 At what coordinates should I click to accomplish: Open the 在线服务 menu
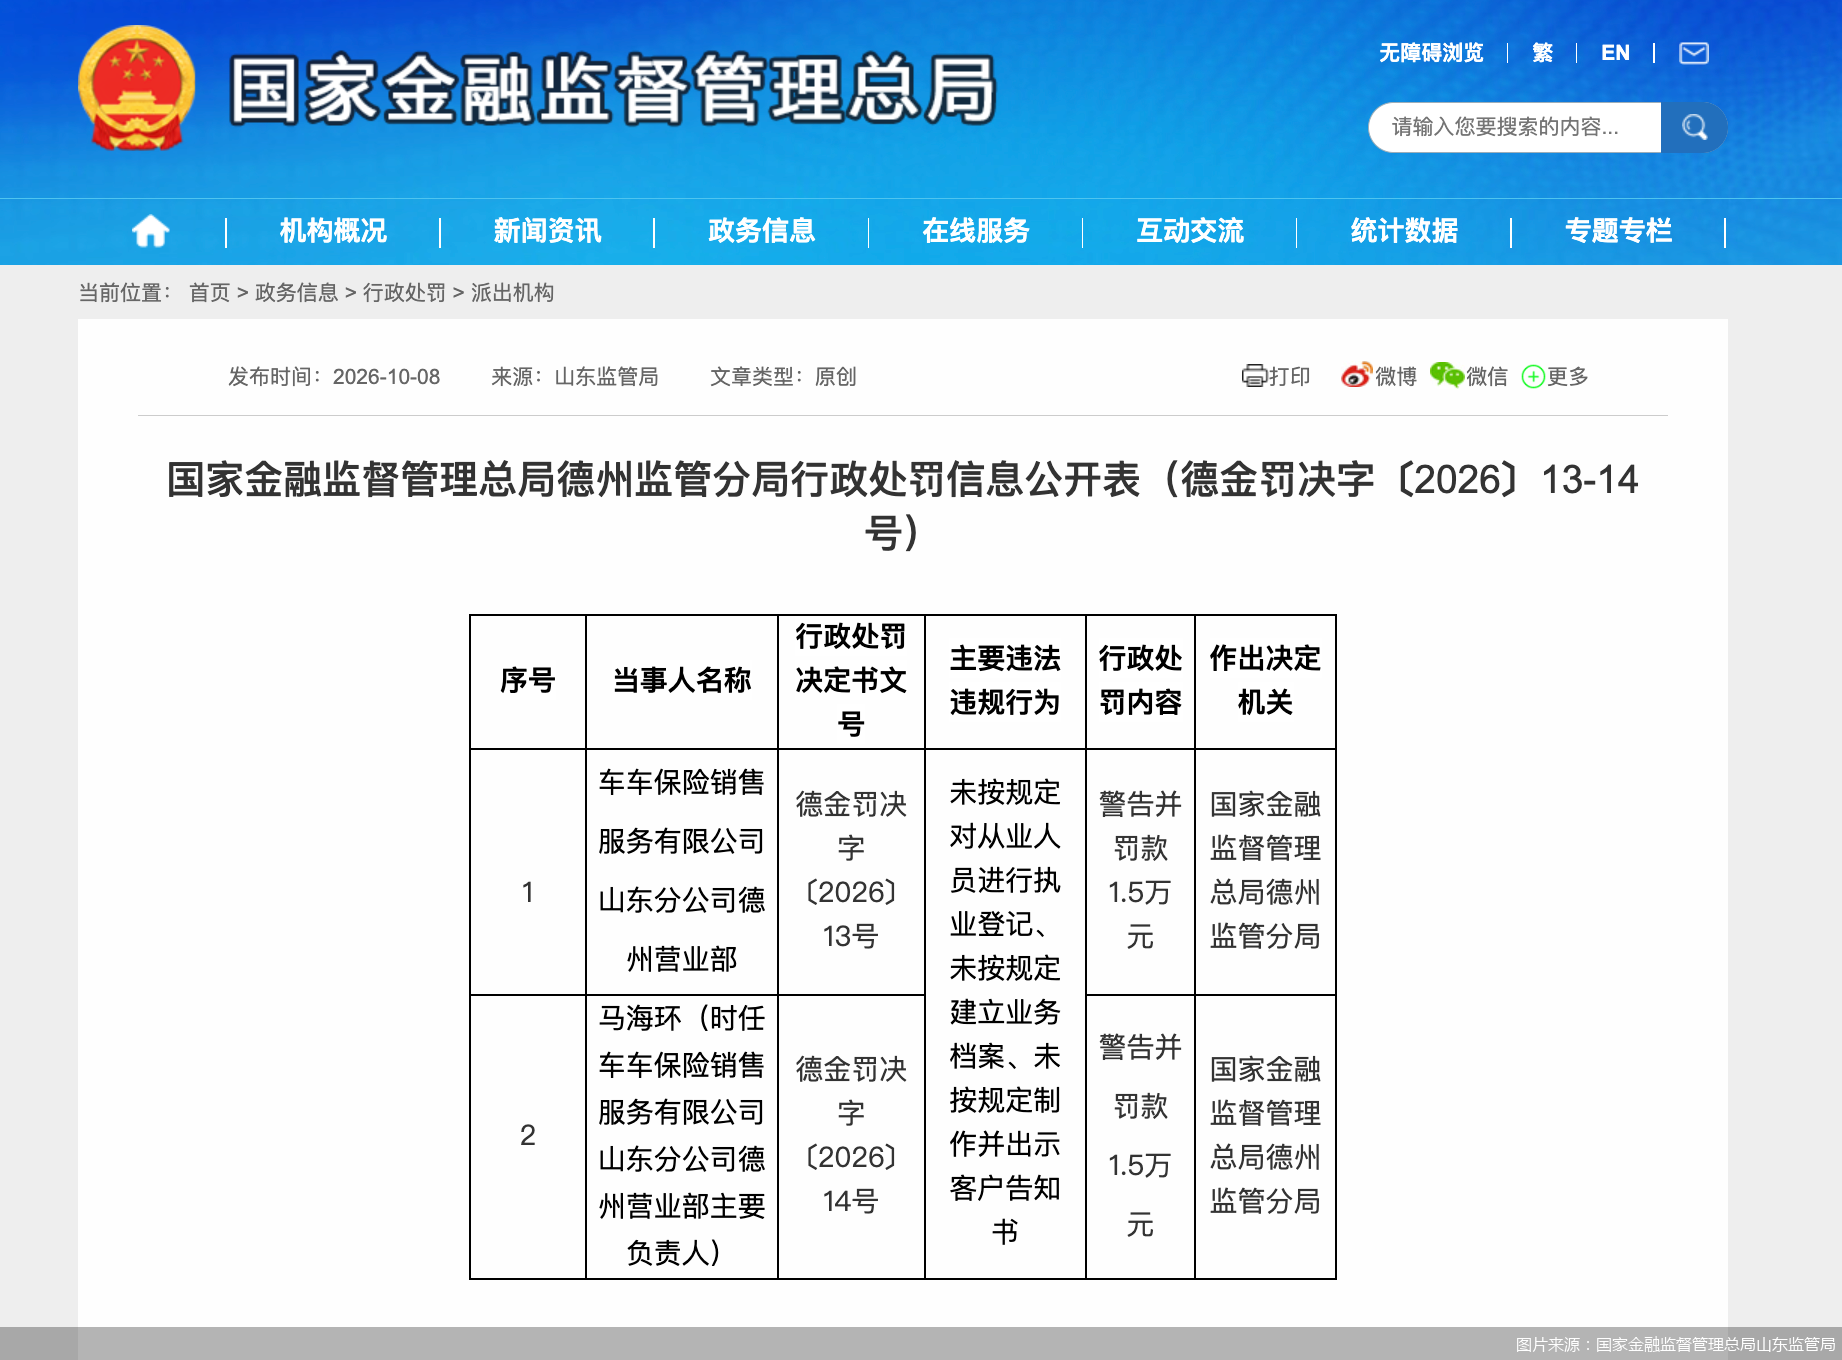[x=976, y=231]
